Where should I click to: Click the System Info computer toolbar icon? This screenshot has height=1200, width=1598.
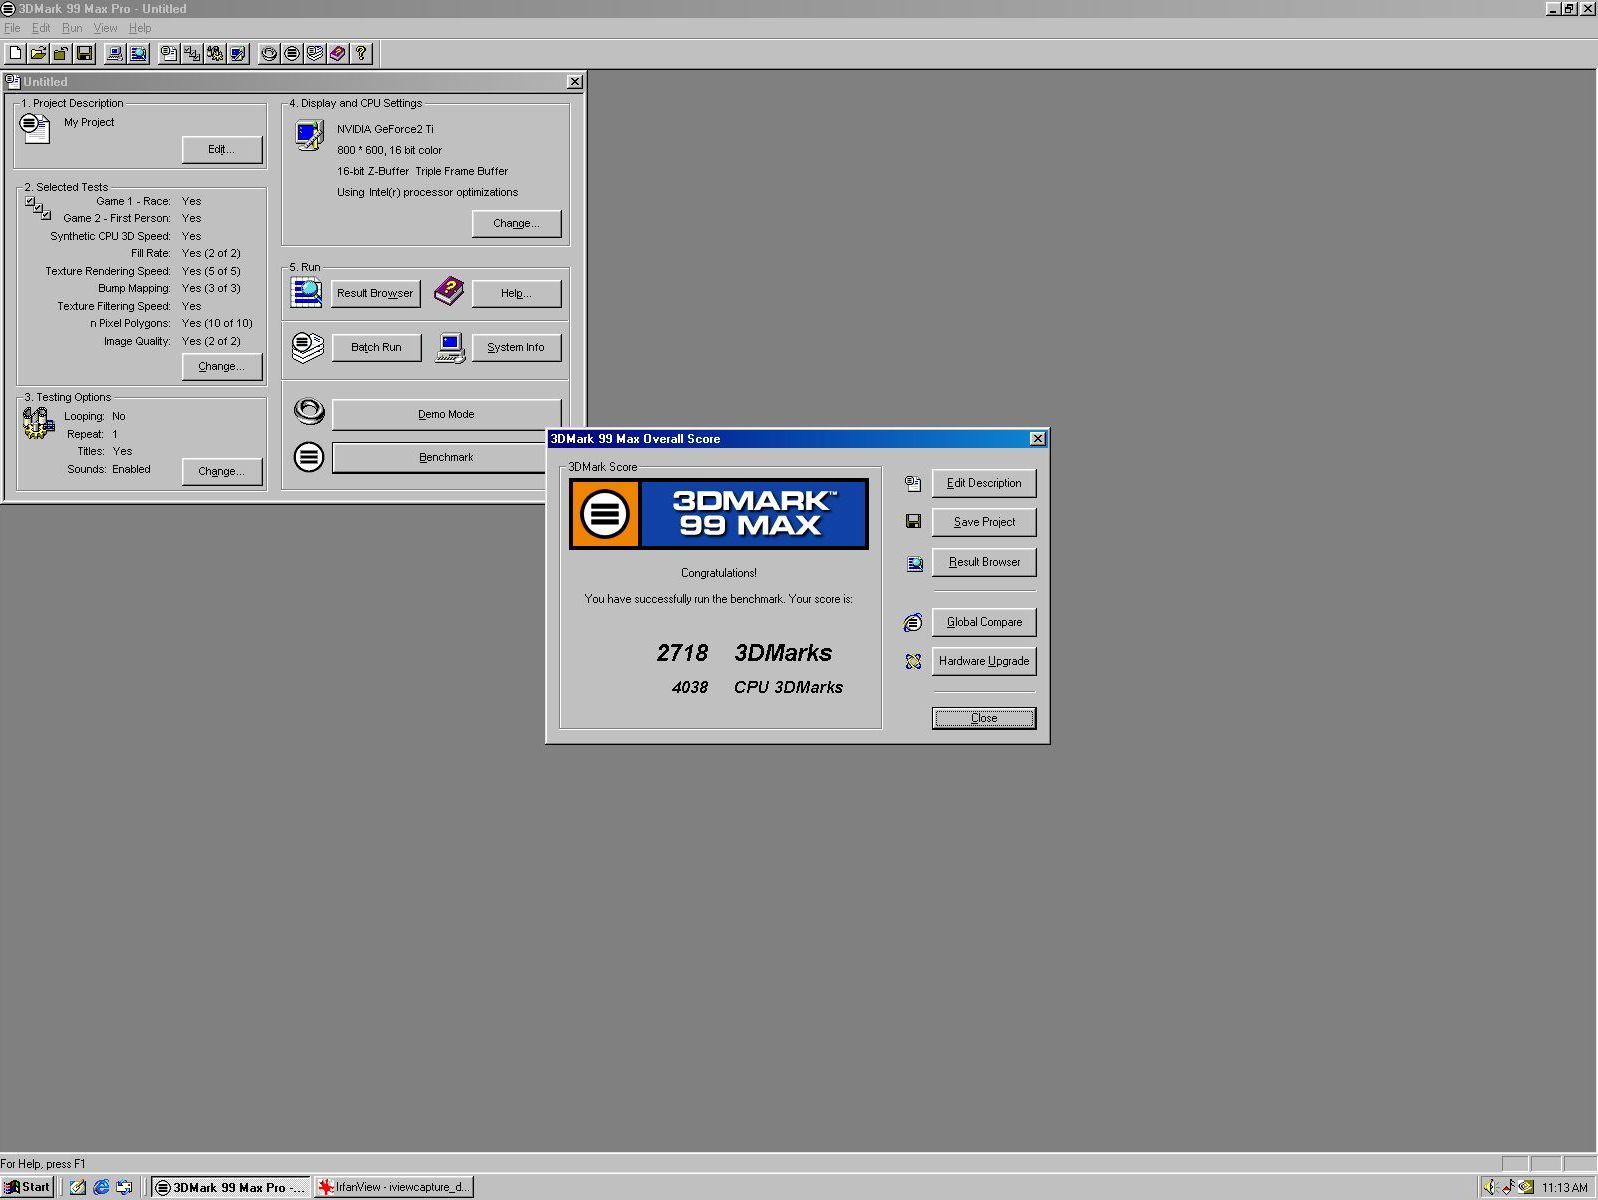pyautogui.click(x=115, y=53)
